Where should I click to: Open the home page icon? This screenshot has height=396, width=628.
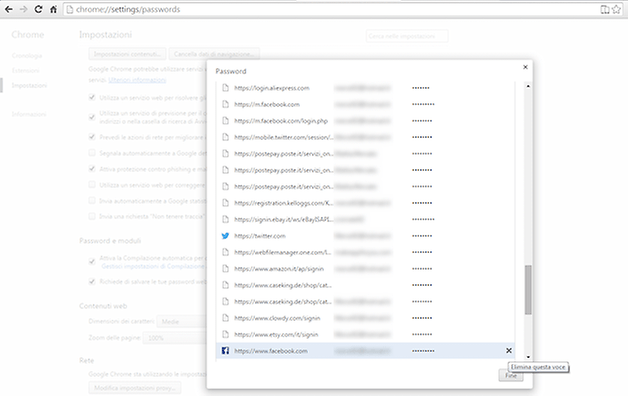tap(53, 9)
